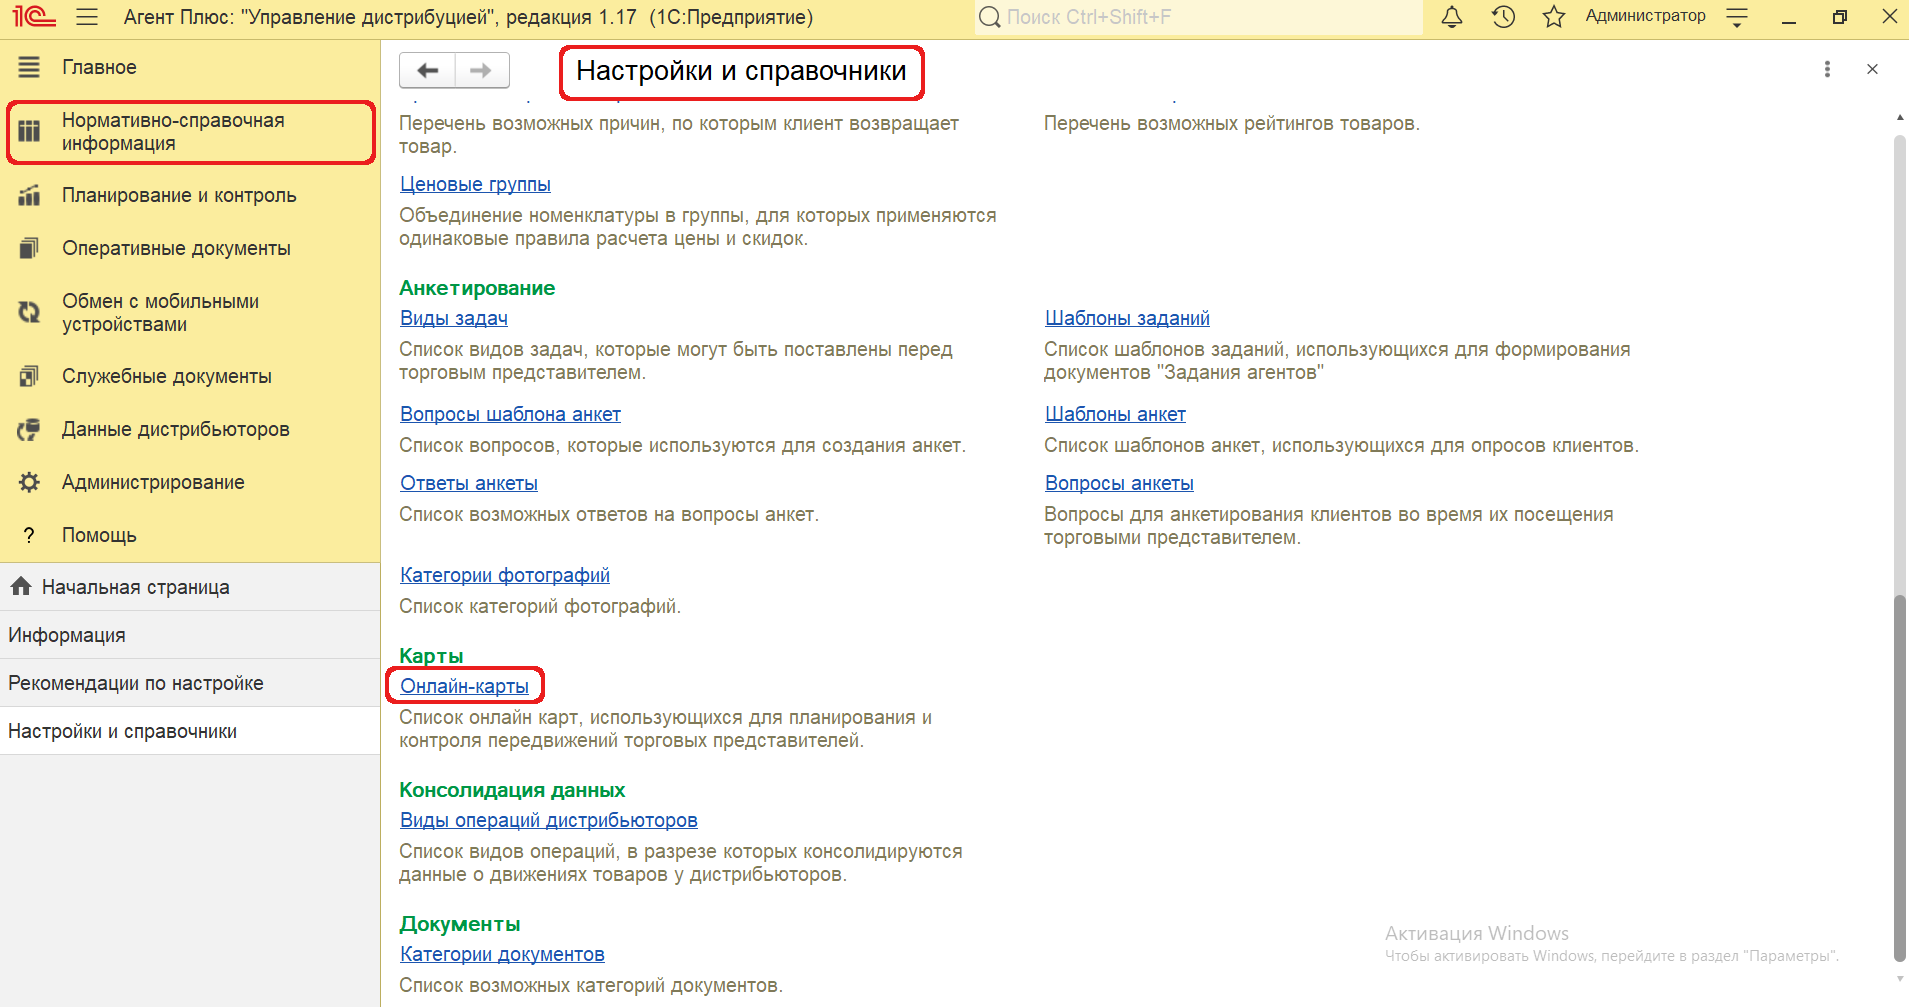Click the Обмен с мобильными устройствами sync icon

pyautogui.click(x=29, y=313)
